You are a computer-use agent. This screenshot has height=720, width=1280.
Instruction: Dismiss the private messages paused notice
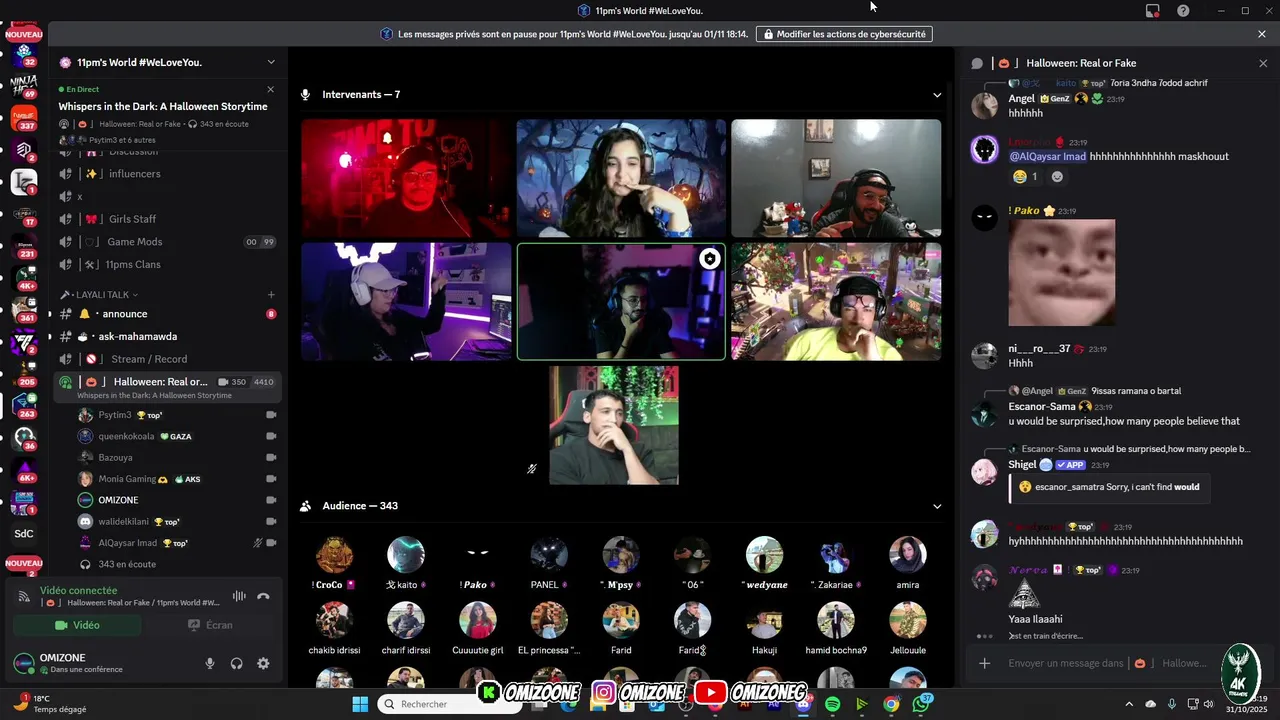pyautogui.click(x=1262, y=34)
